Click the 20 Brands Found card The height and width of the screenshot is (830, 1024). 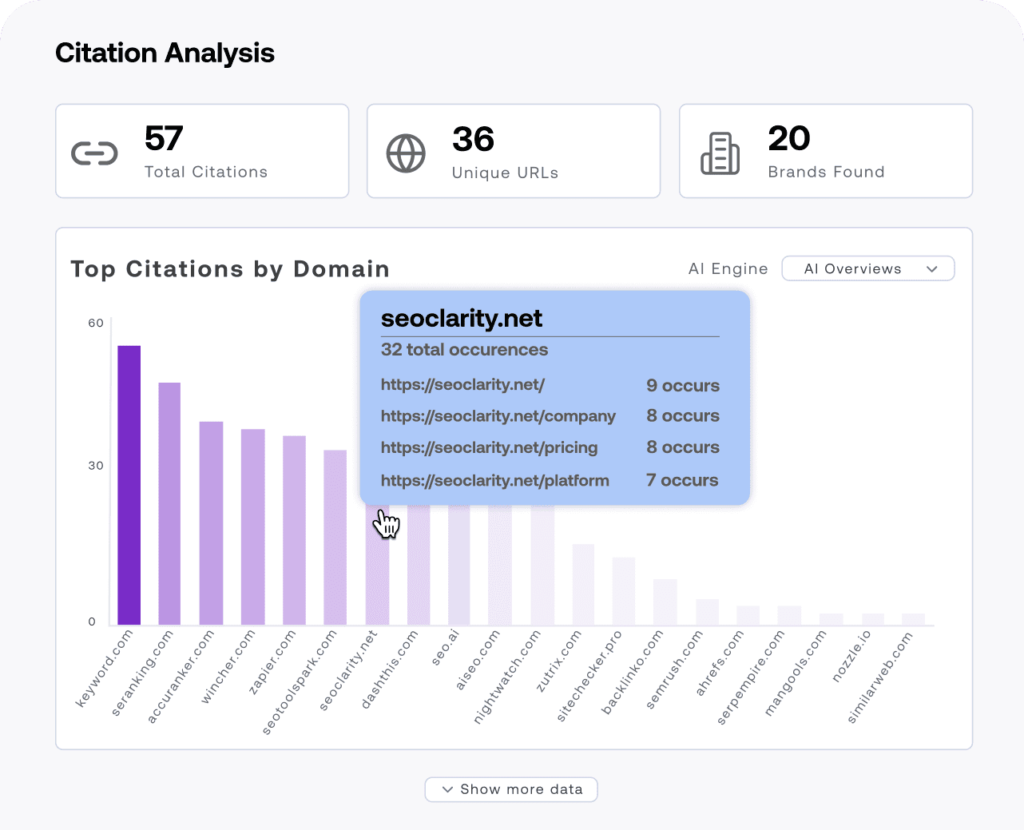coord(826,151)
